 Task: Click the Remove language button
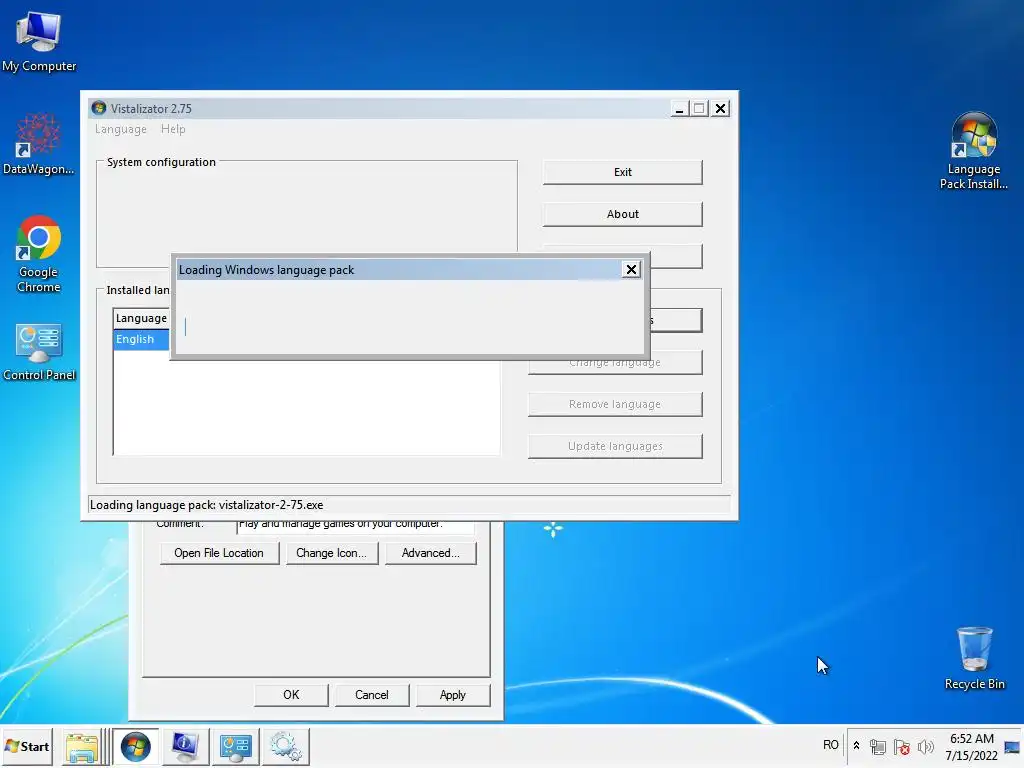pos(615,404)
